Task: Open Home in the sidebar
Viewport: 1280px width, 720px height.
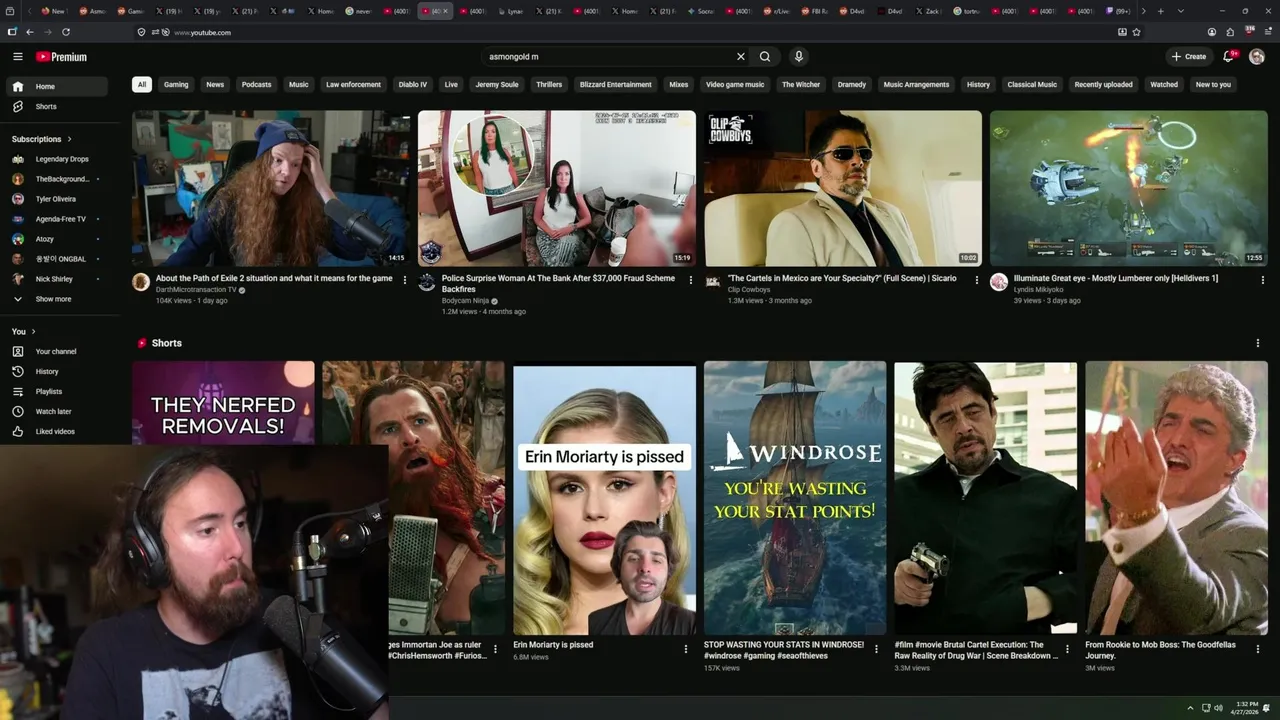Action: point(56,86)
